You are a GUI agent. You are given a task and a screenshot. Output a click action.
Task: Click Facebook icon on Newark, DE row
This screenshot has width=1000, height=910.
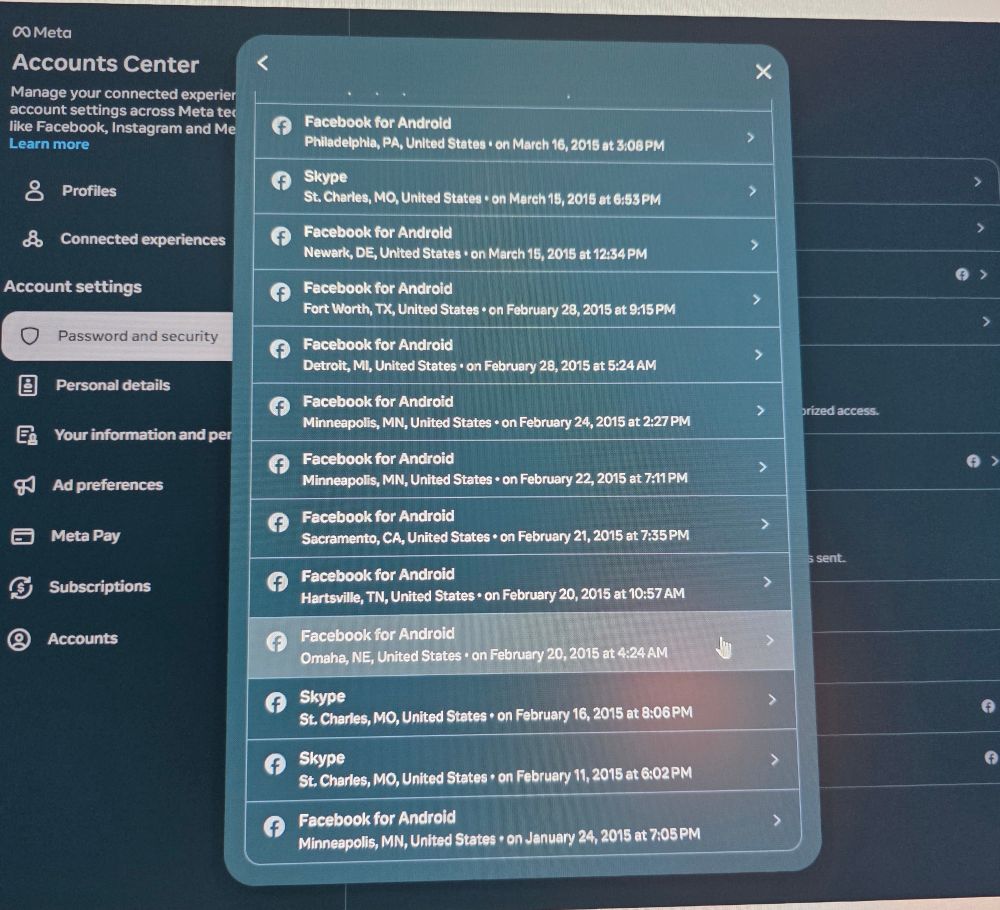tap(280, 236)
